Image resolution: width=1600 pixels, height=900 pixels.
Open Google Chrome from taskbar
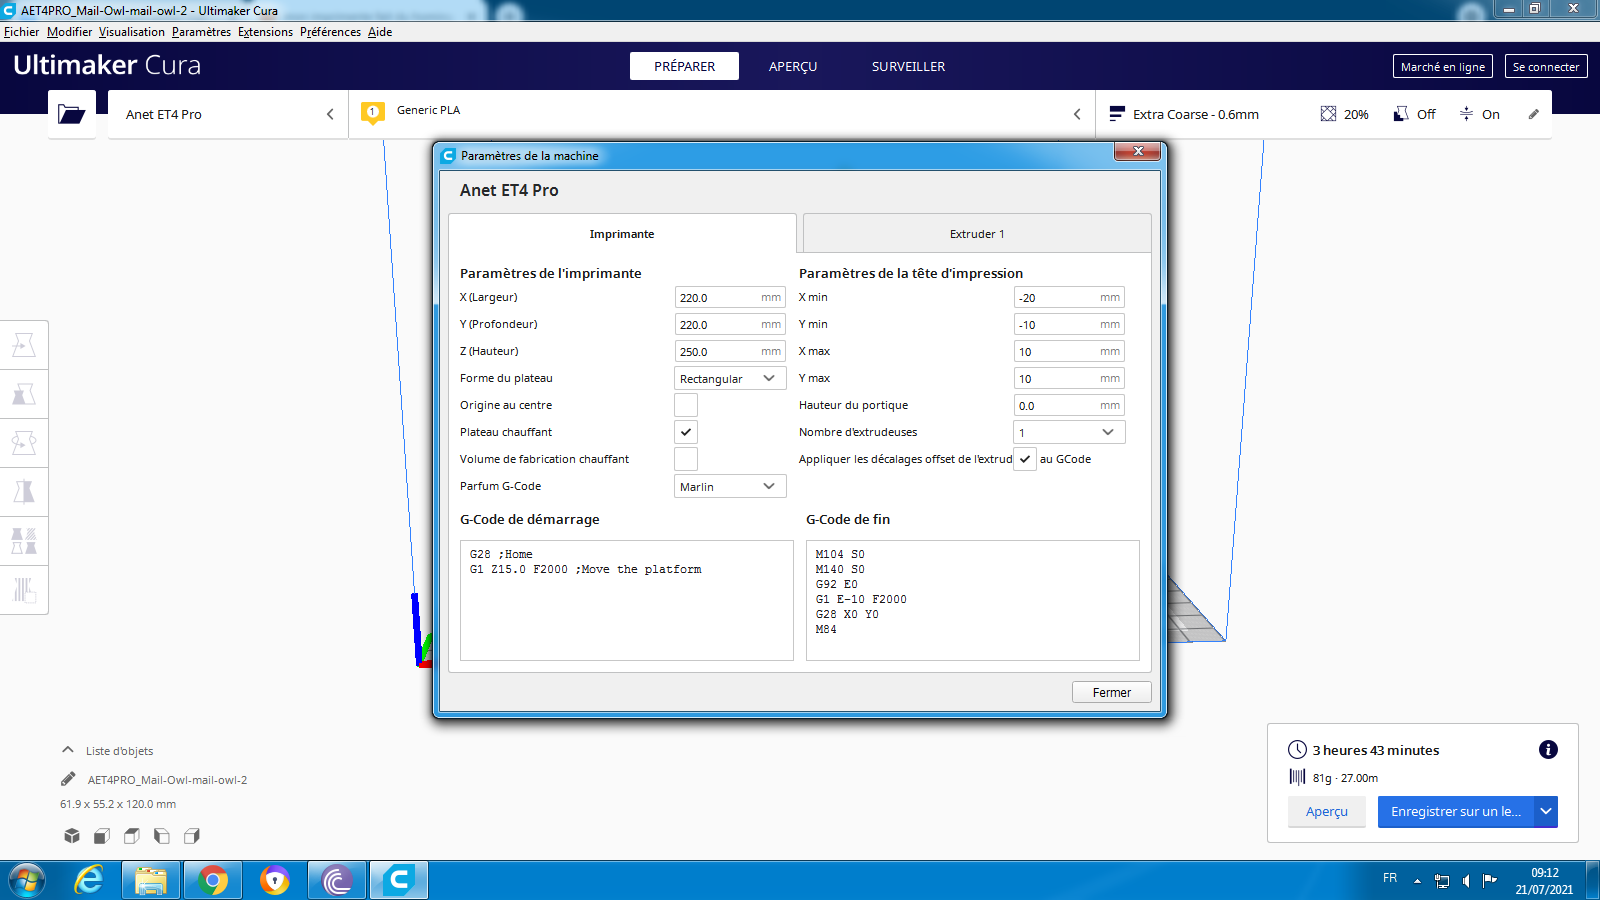[x=212, y=880]
